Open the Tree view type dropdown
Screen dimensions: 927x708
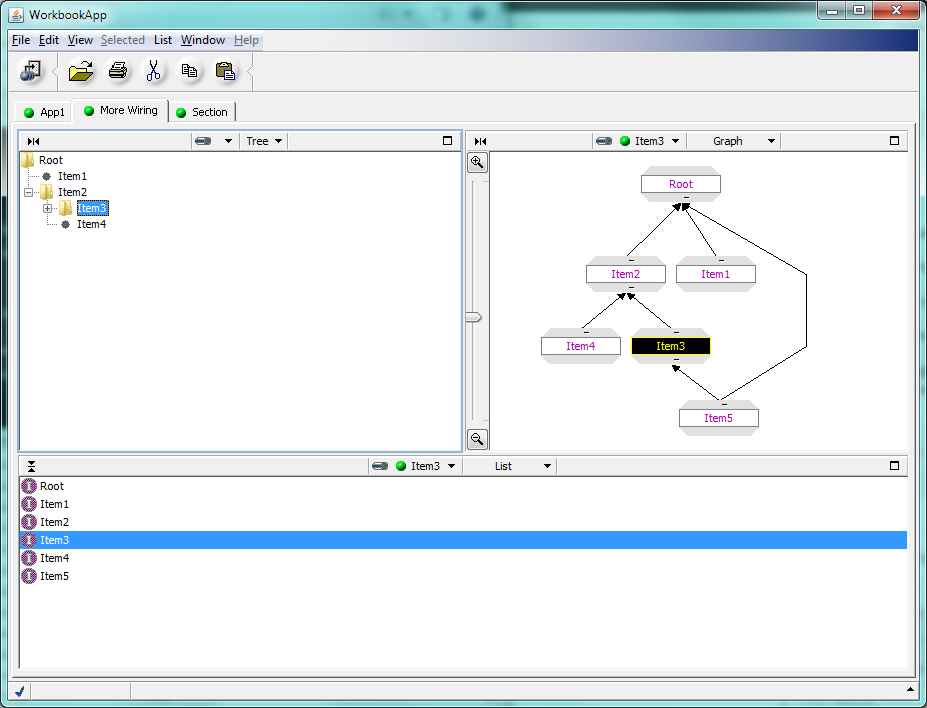(265, 141)
